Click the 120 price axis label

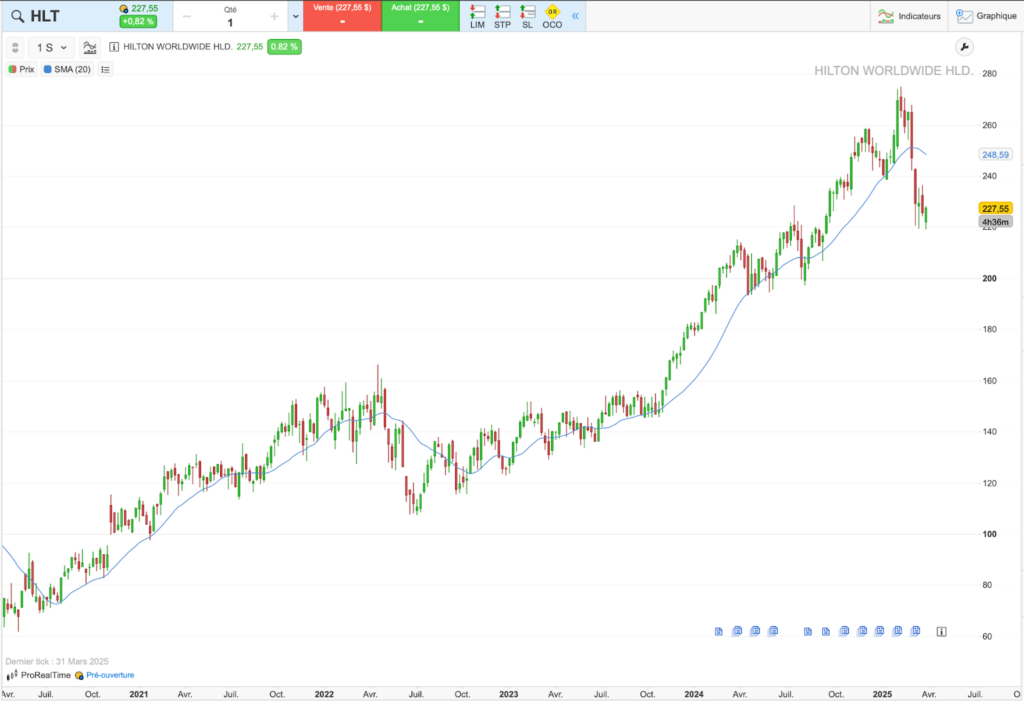click(989, 483)
